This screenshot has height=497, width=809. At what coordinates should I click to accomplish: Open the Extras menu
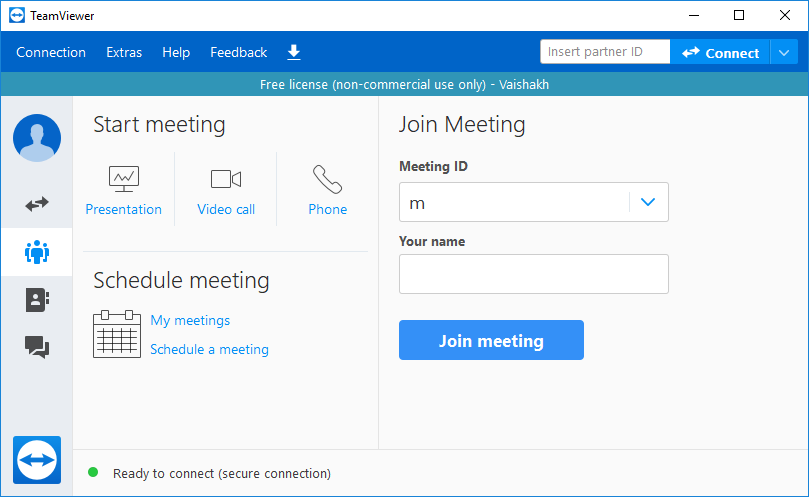124,52
